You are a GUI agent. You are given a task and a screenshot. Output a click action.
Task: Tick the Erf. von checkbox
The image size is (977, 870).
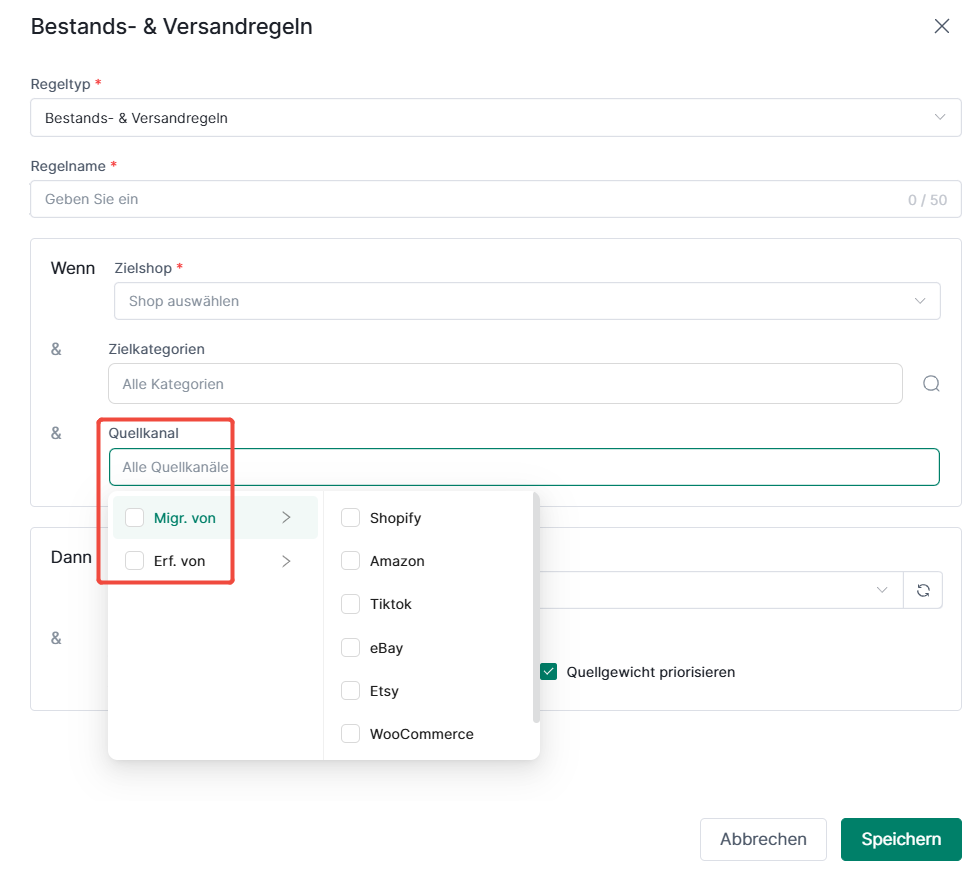(x=135, y=561)
